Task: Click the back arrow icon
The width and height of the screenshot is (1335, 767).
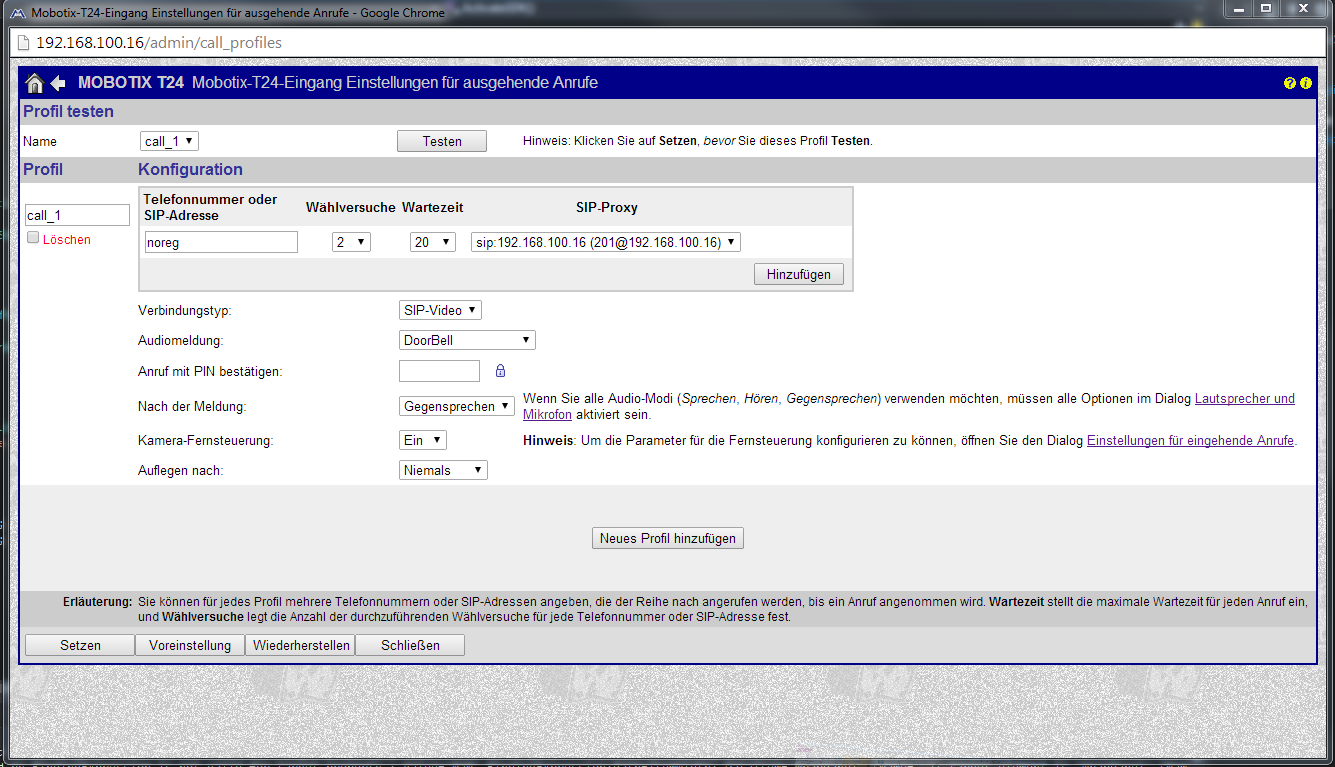Action: (x=58, y=83)
